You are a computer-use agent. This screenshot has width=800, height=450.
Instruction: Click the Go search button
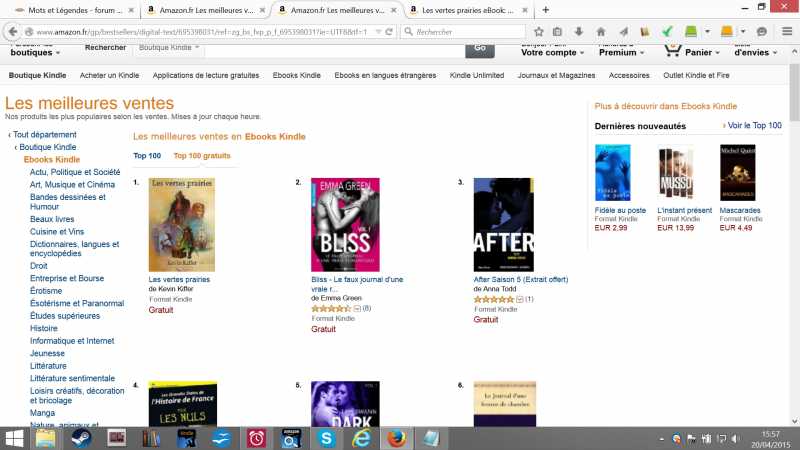480,49
